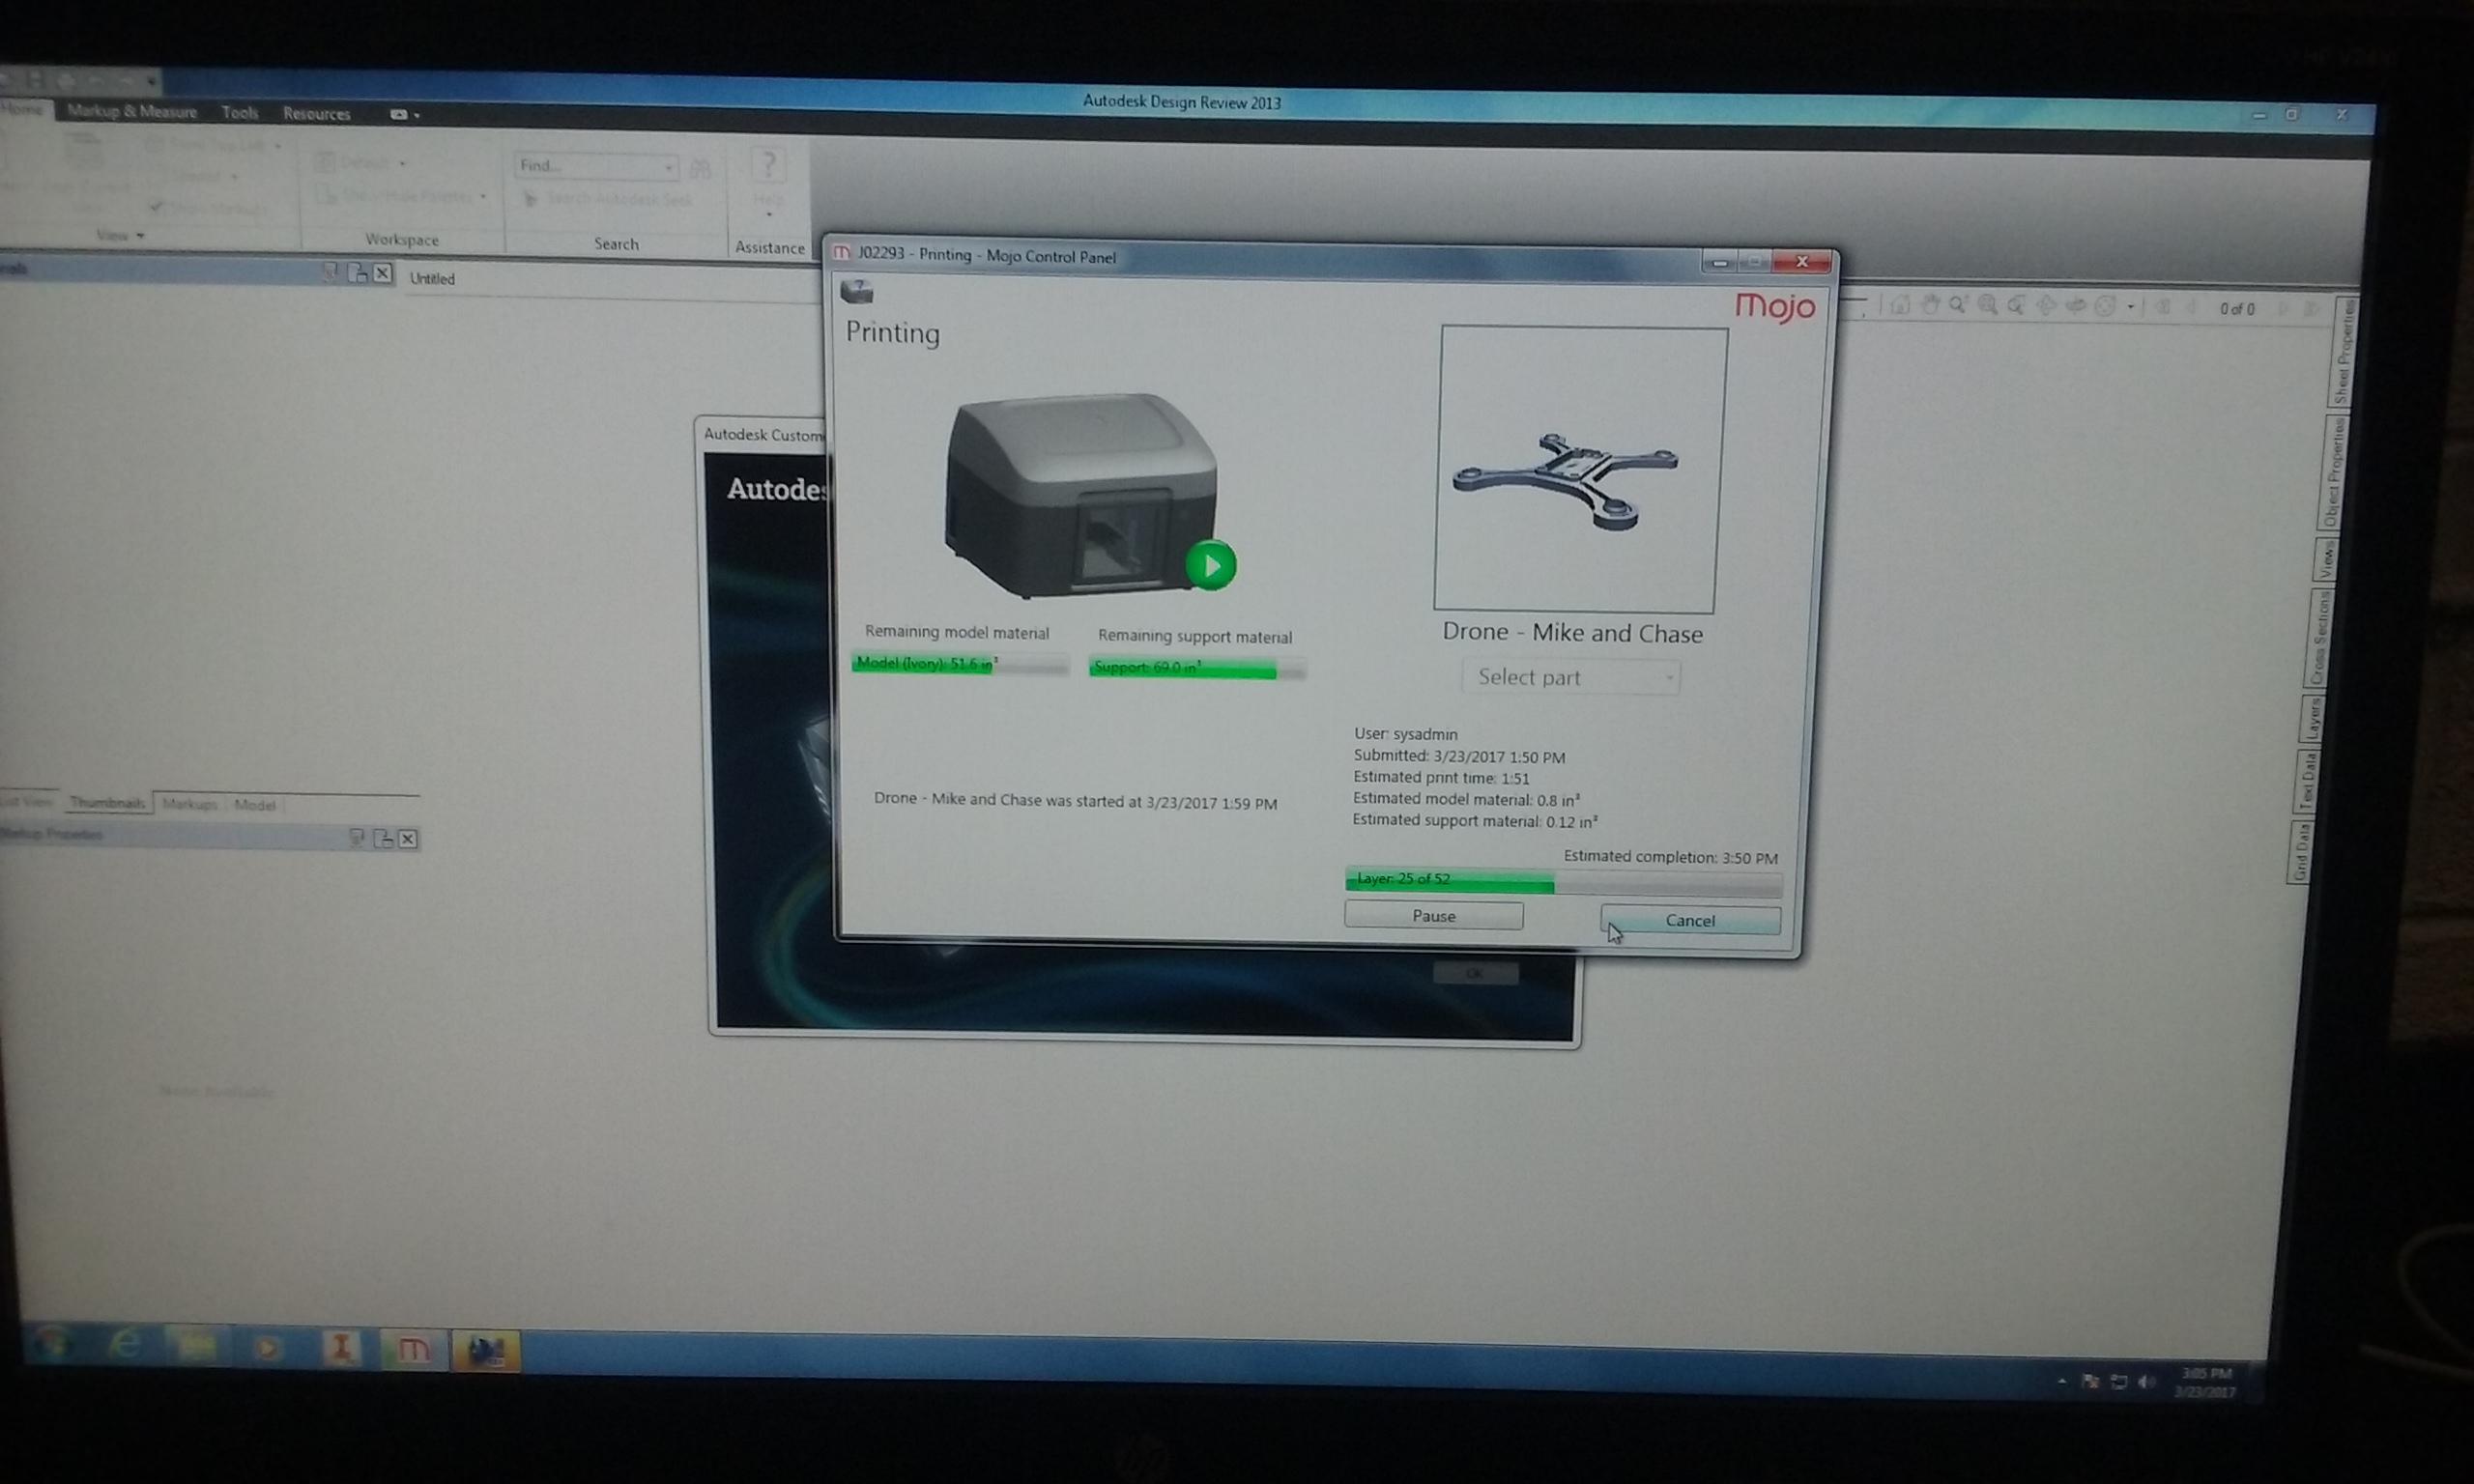Open the Cross Sections side tab
This screenshot has height=1484, width=2474.
(x=2318, y=638)
